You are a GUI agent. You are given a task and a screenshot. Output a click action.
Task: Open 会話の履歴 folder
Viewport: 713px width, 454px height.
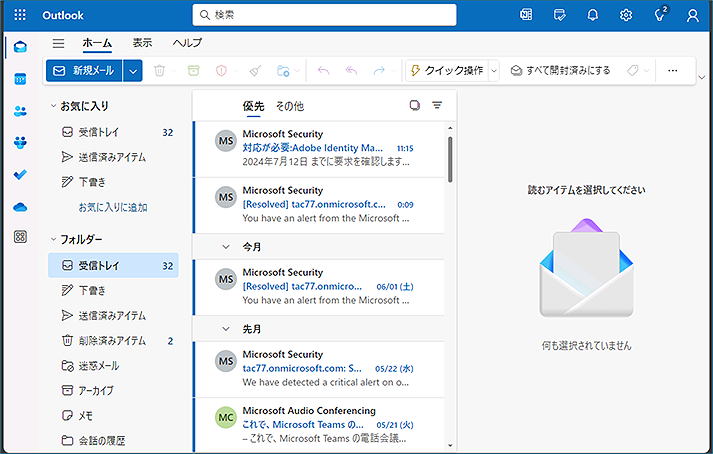click(113, 440)
